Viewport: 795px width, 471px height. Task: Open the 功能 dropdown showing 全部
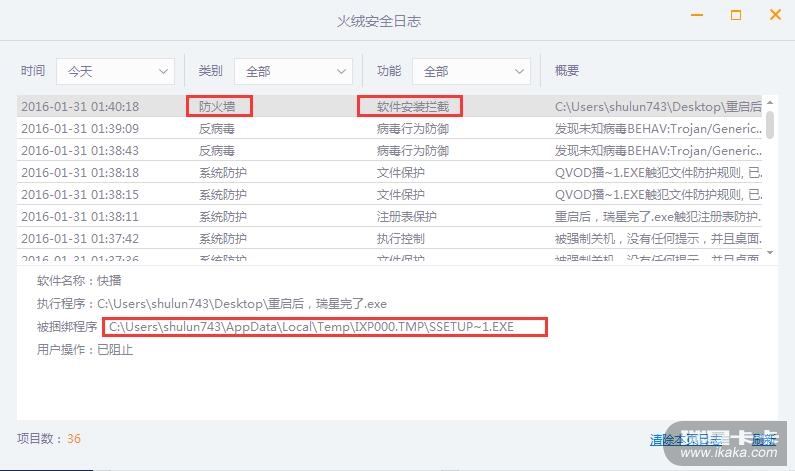pyautogui.click(x=472, y=71)
